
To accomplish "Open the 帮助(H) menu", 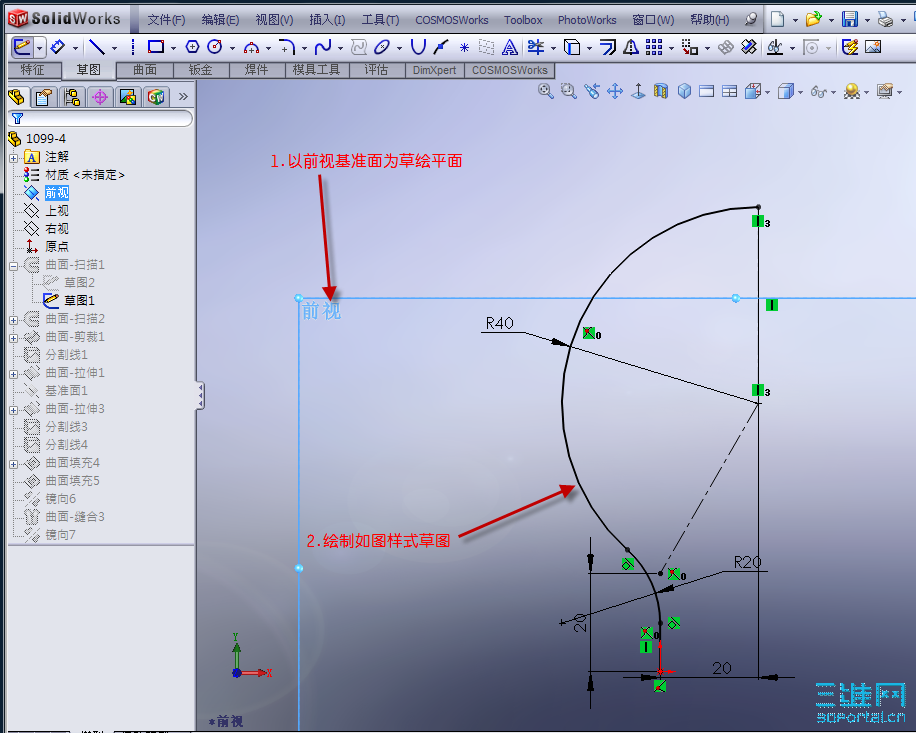I will click(710, 20).
